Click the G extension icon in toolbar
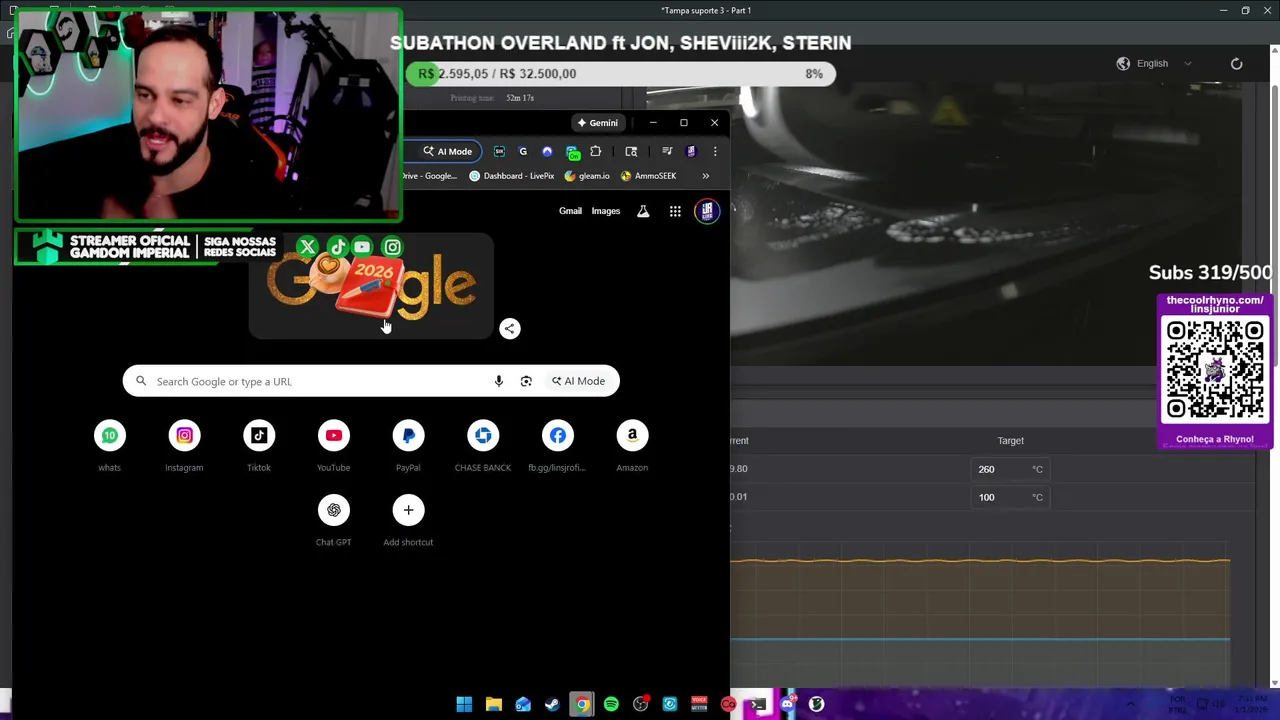1280x720 pixels. [523, 152]
